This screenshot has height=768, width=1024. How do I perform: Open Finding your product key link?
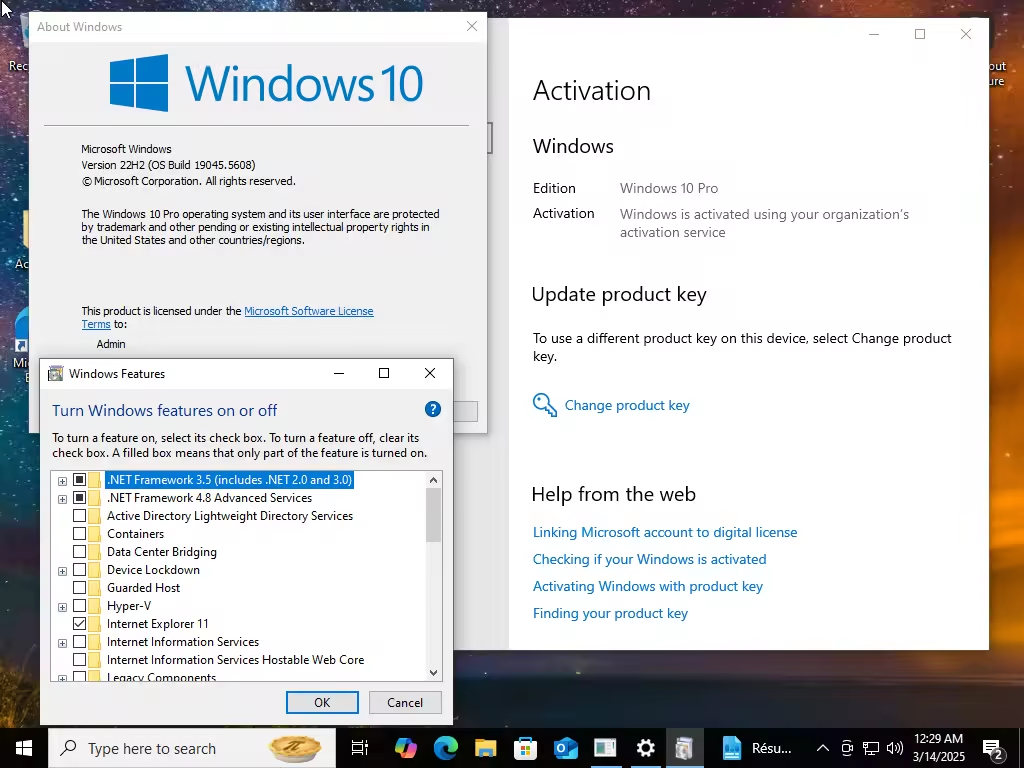(x=610, y=613)
